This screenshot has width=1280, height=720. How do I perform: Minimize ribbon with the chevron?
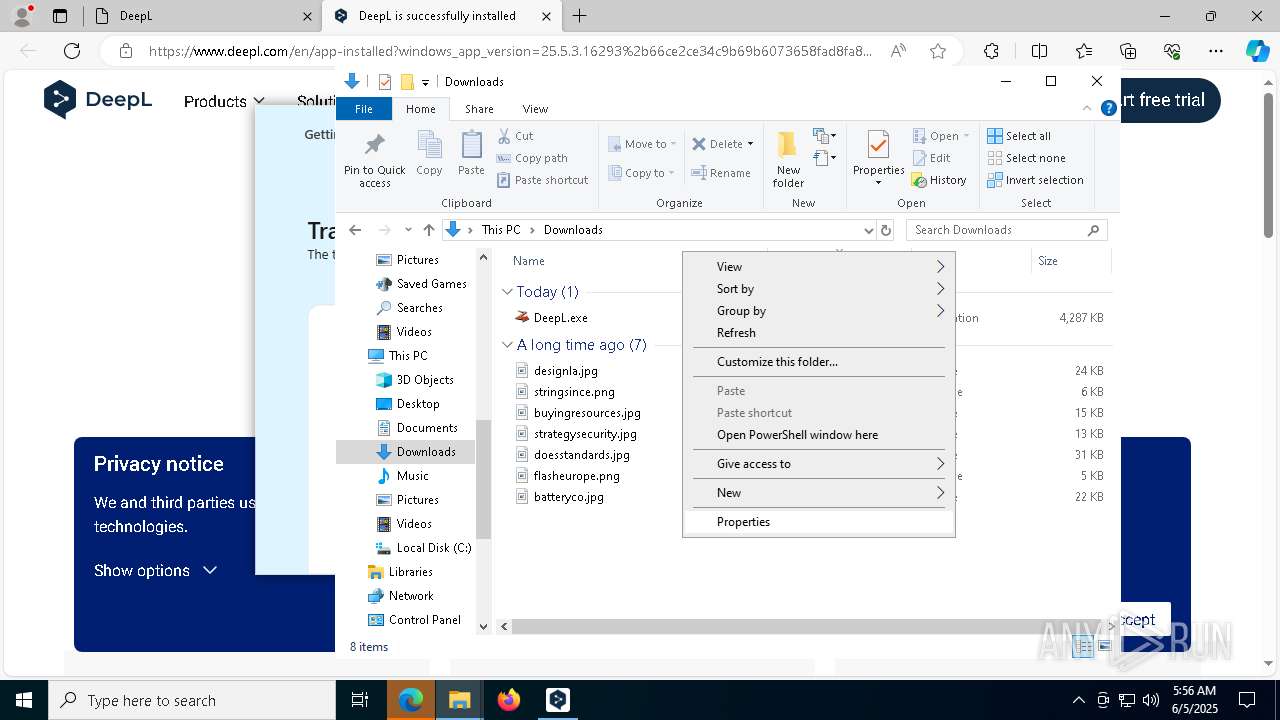(x=1087, y=109)
